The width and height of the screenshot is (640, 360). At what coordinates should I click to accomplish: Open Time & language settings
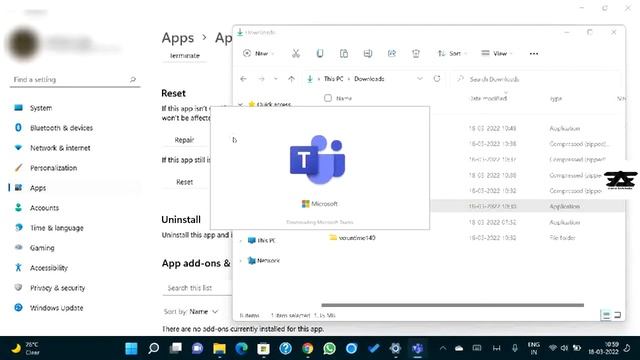tap(74, 228)
